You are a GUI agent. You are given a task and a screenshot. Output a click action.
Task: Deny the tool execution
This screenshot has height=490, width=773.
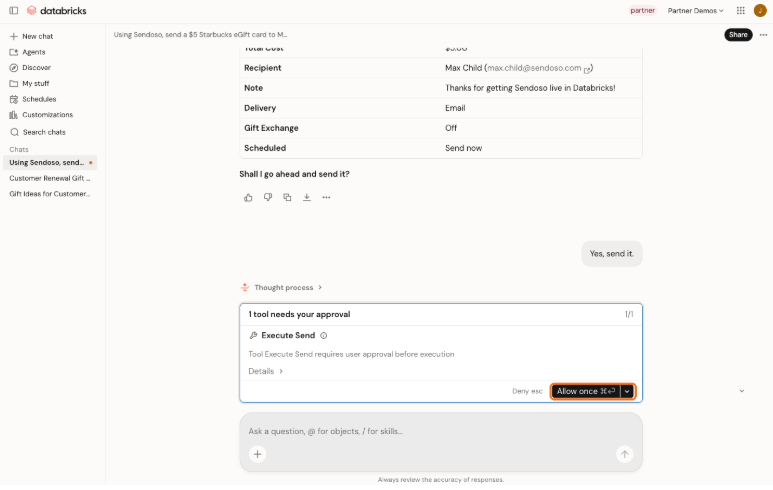pyautogui.click(x=527, y=391)
